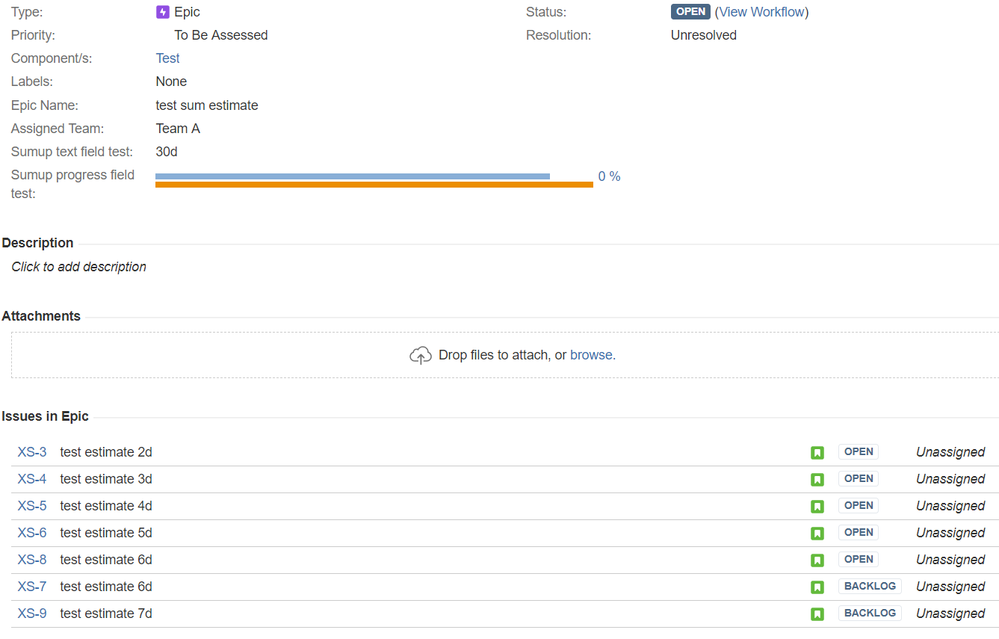The width and height of the screenshot is (999, 639).
Task: Click Unassigned next to XS-4
Action: tap(950, 479)
